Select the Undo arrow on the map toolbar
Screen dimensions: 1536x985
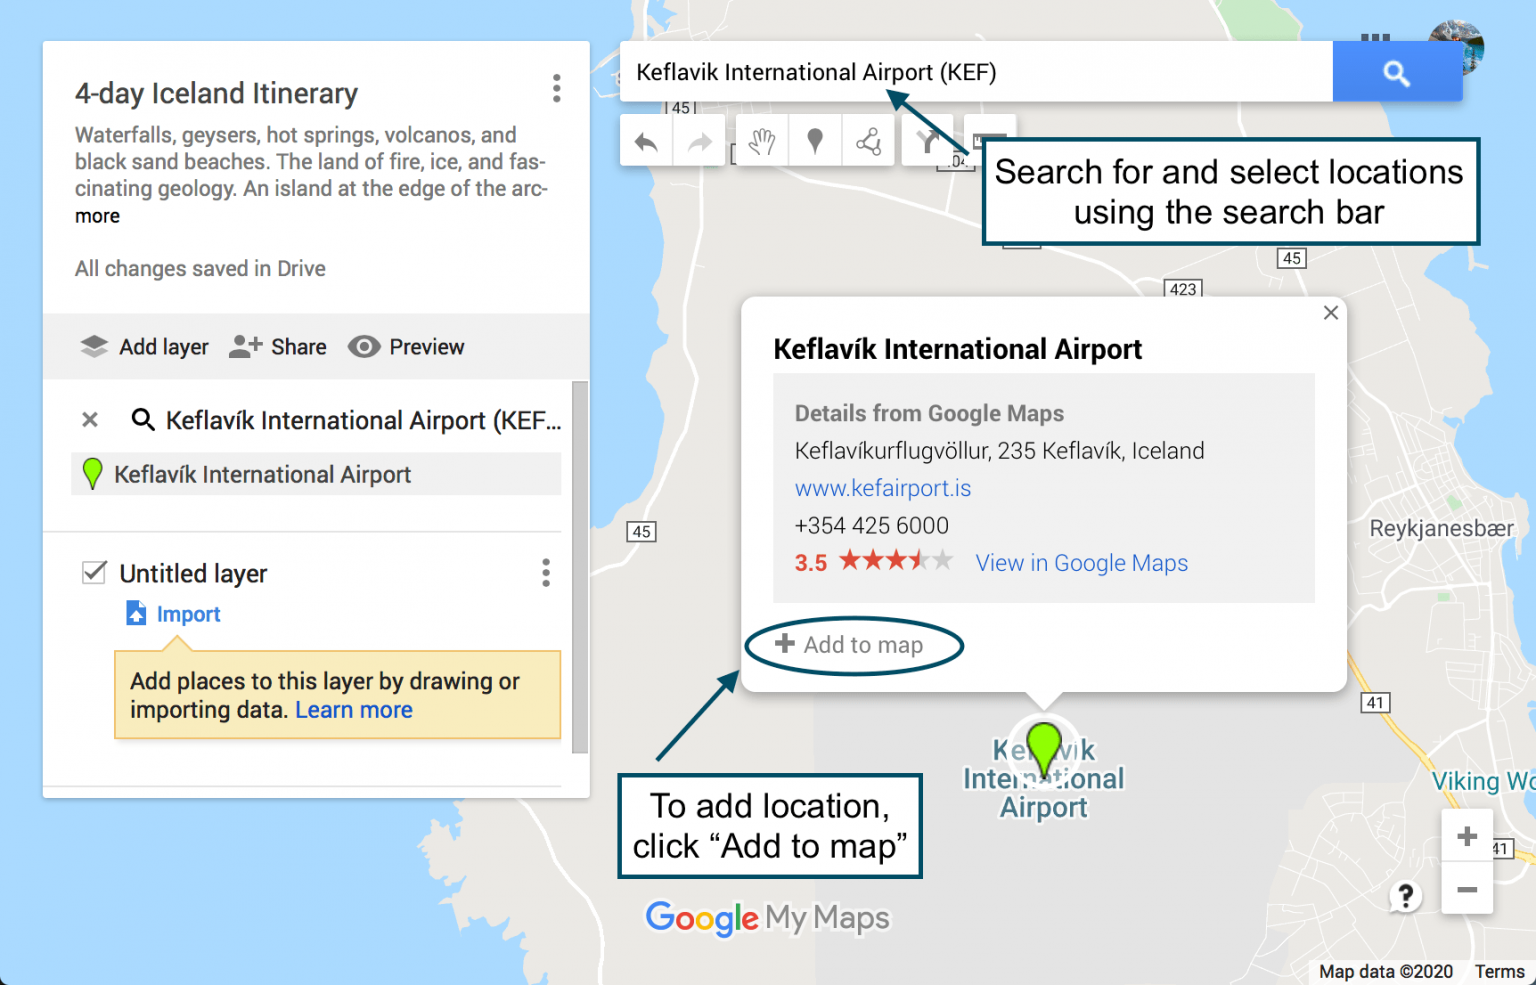point(646,140)
